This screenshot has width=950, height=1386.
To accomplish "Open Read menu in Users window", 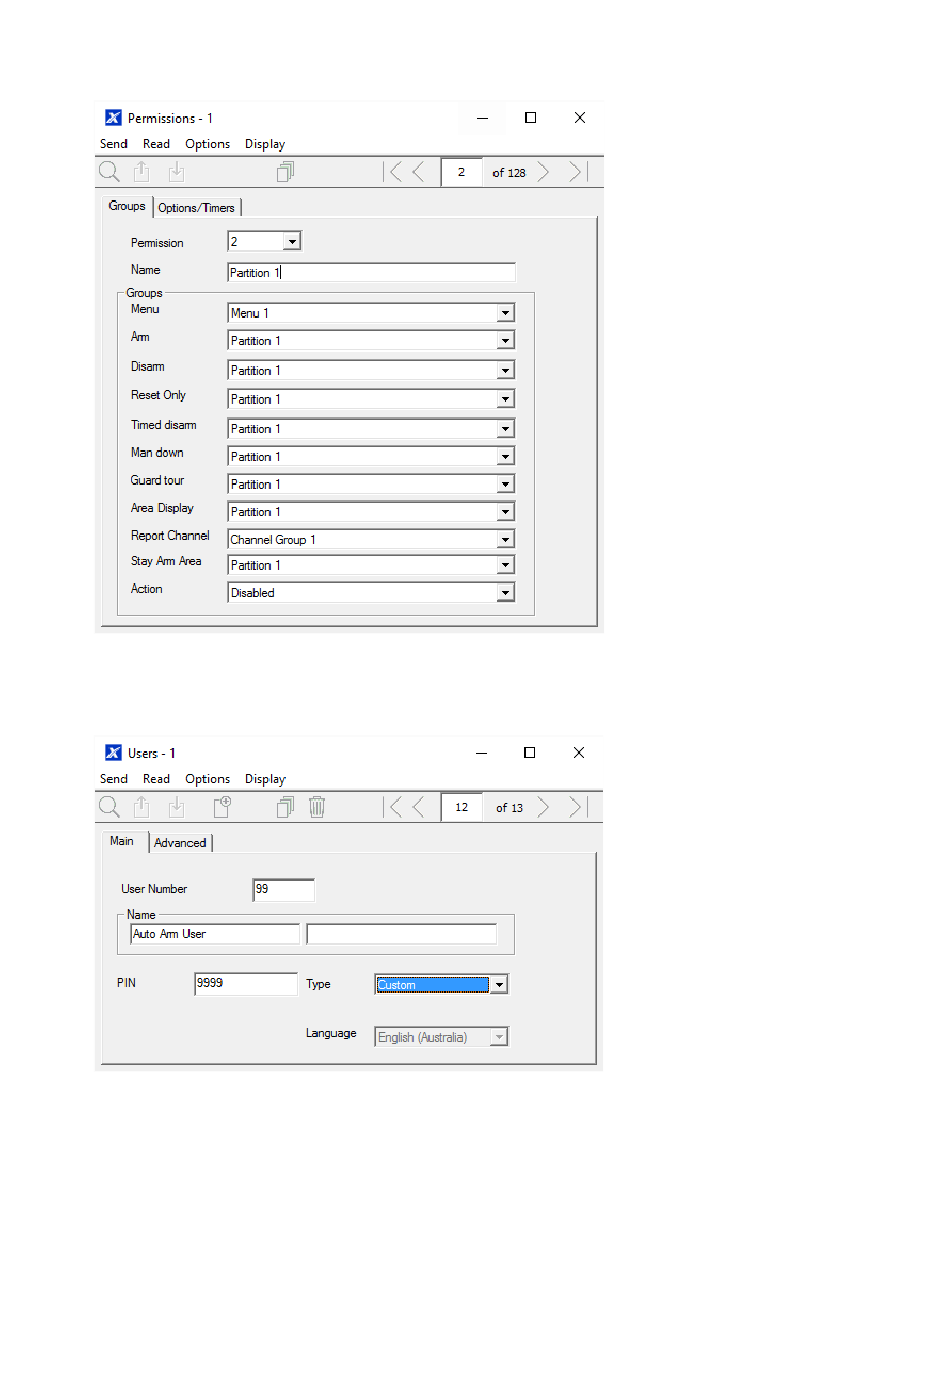I will pos(156,779).
